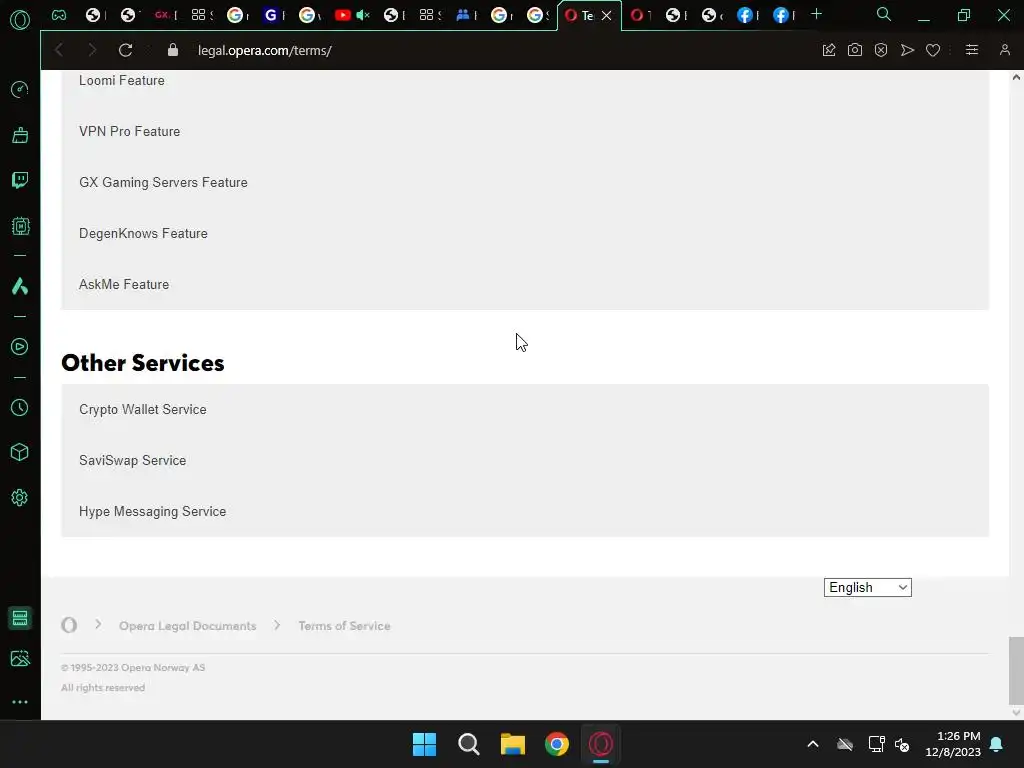Open My Flow send icon
1024x768 pixels.
[x=907, y=50]
